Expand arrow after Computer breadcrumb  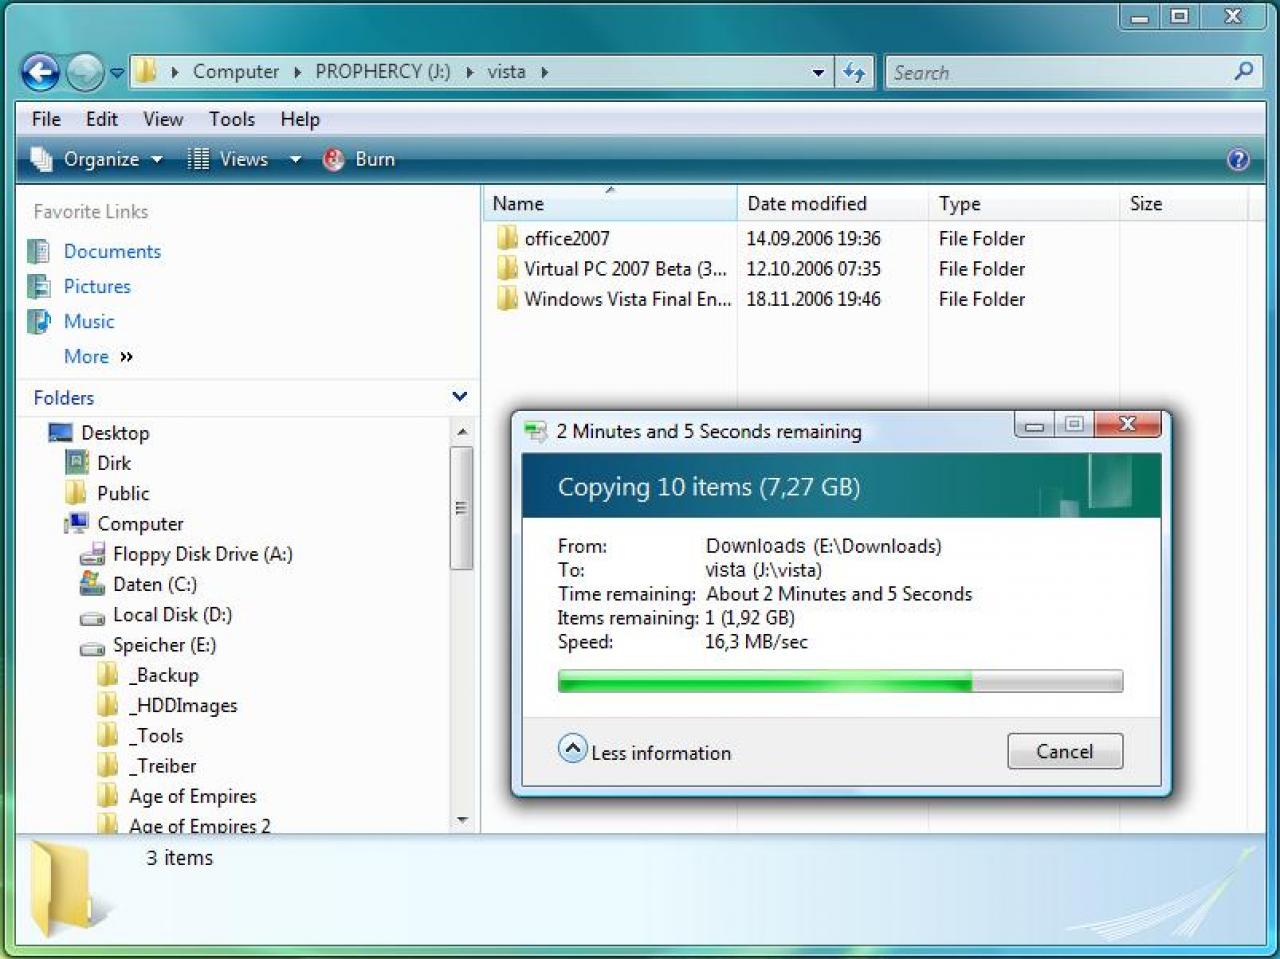297,72
